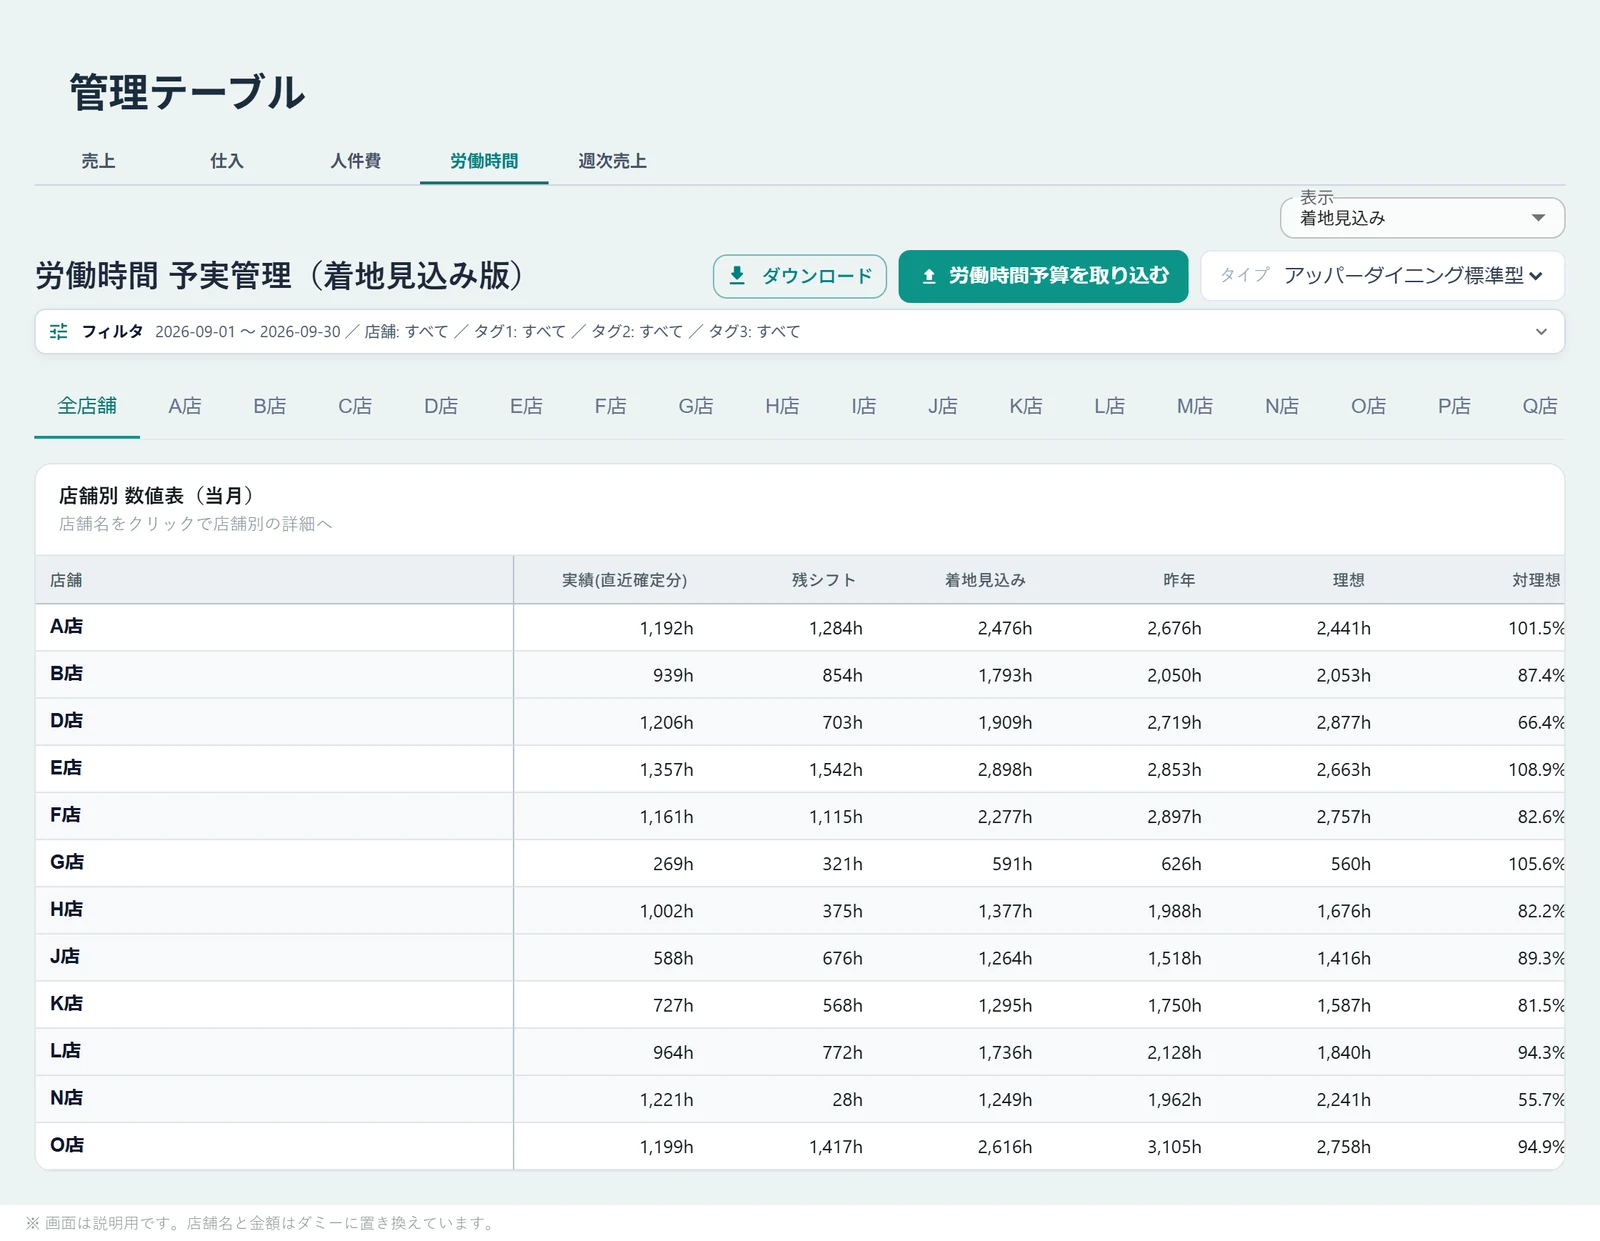Select the 労働時間 tab
Screen dimensions: 1600x1241
[484, 161]
